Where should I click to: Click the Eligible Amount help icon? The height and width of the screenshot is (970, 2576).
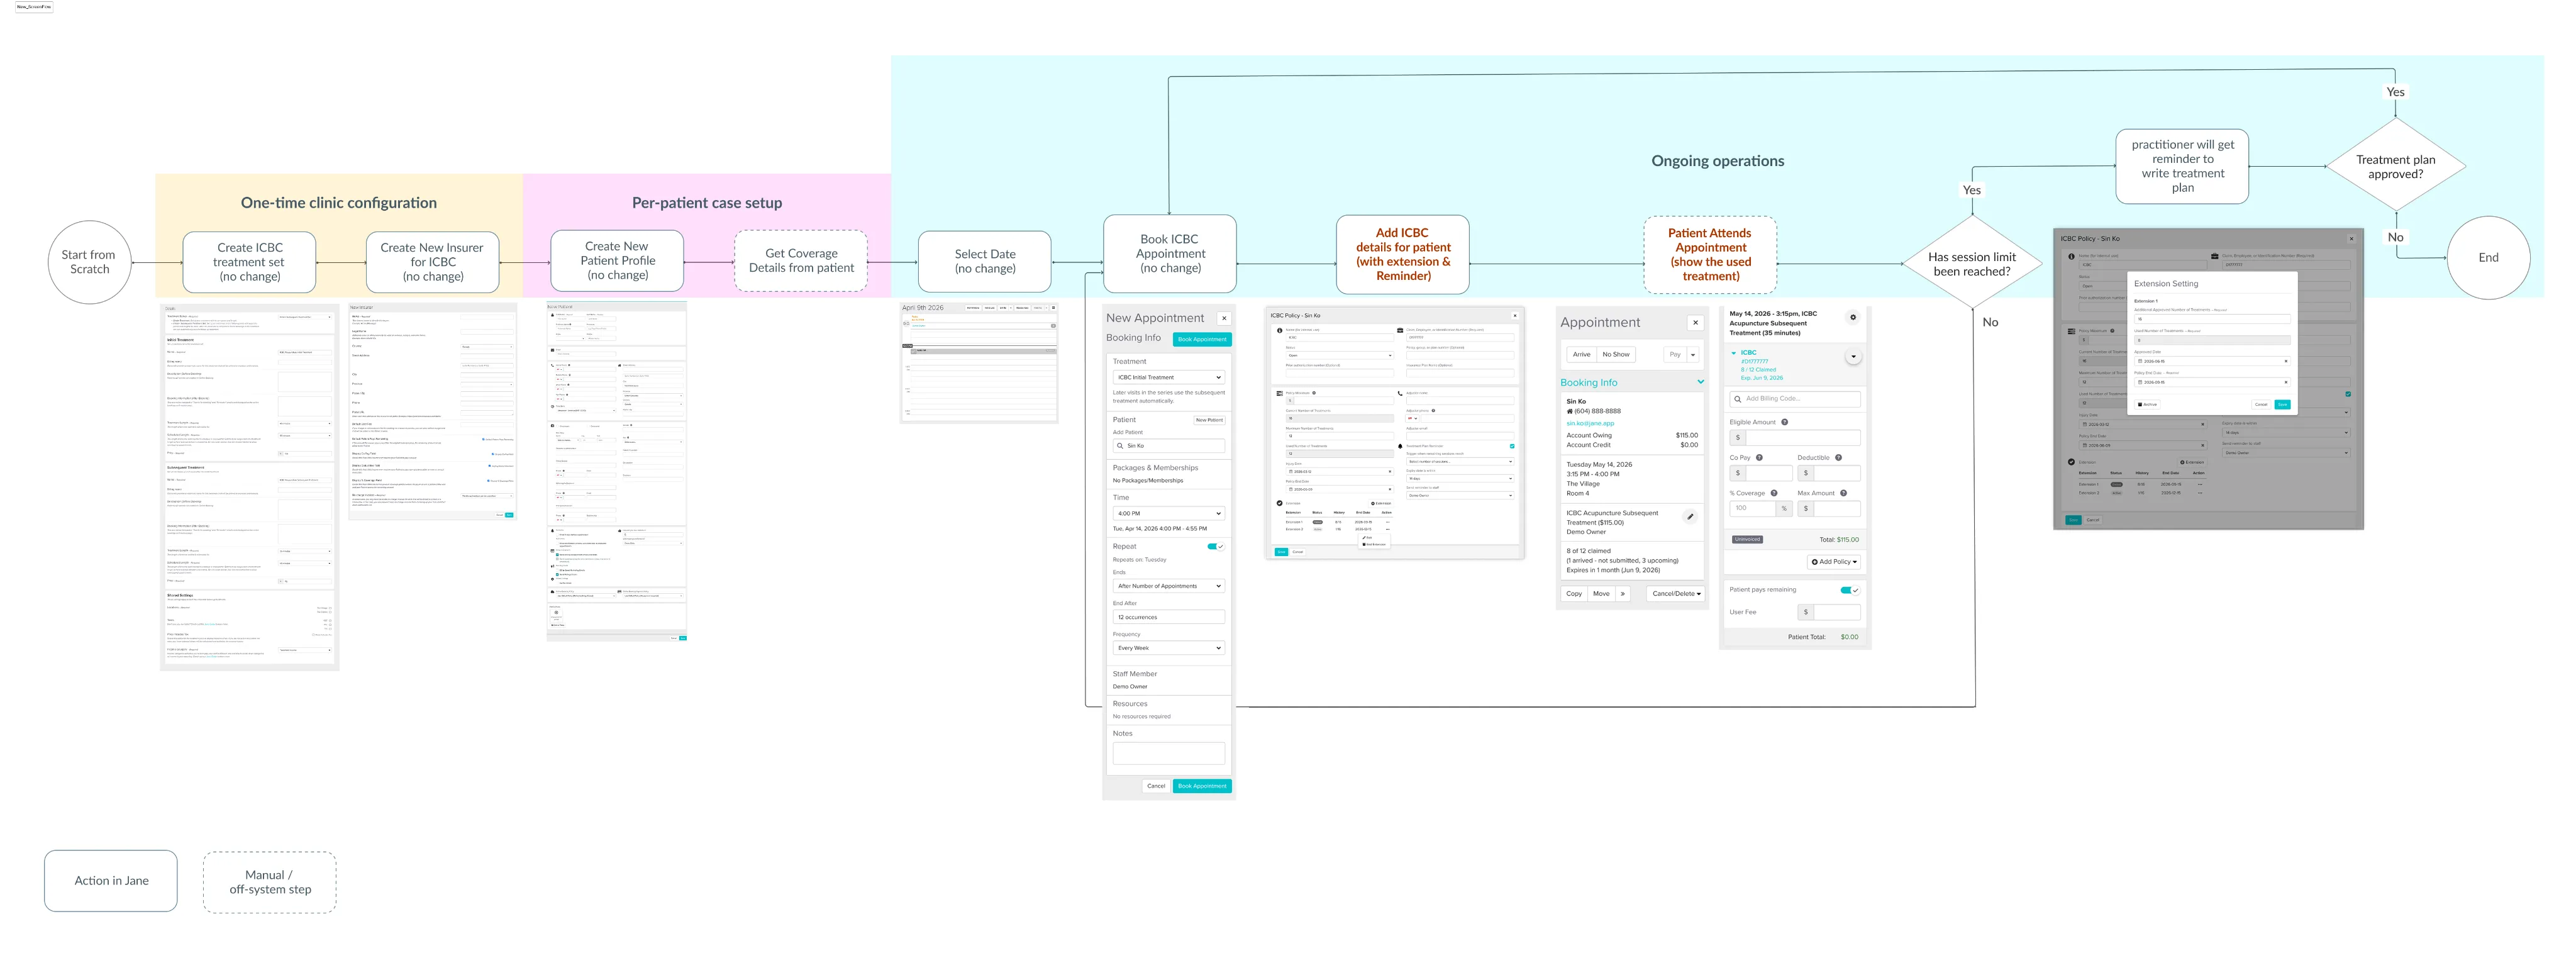pyautogui.click(x=1785, y=422)
